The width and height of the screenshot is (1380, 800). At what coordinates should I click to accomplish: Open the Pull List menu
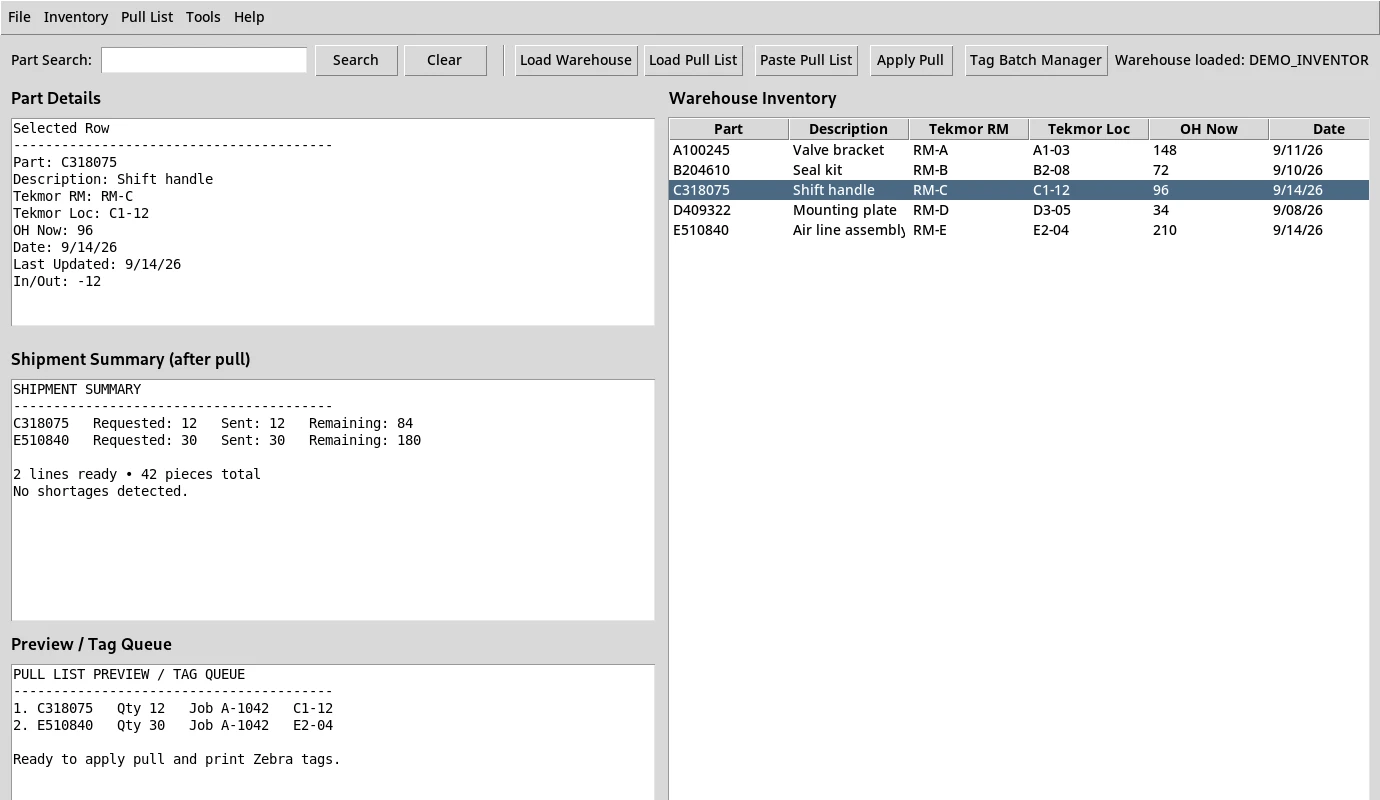point(147,17)
